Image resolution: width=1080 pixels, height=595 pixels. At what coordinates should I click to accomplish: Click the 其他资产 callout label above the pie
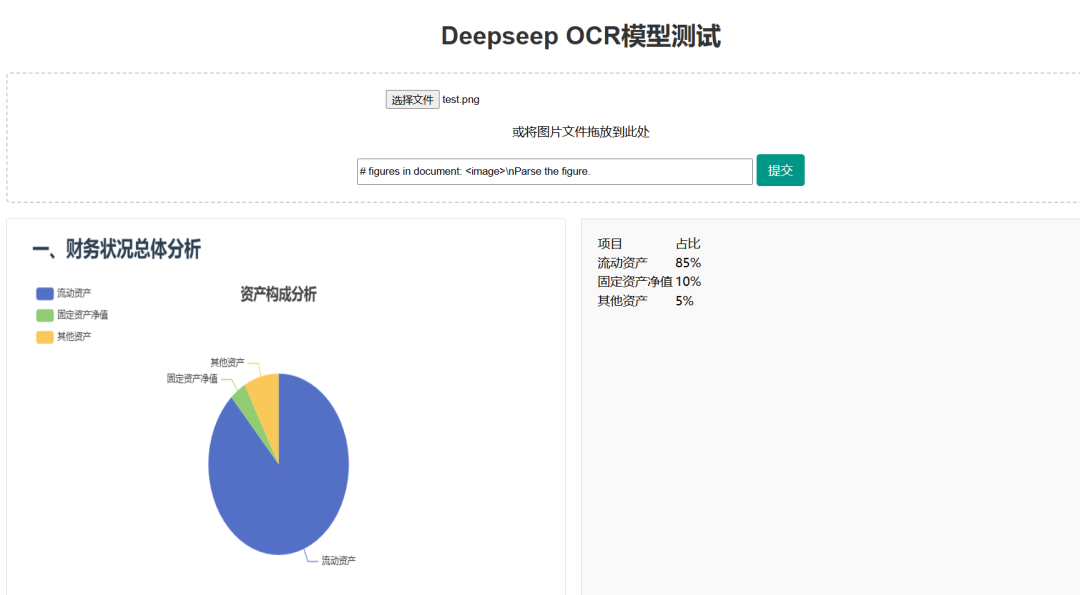click(227, 362)
